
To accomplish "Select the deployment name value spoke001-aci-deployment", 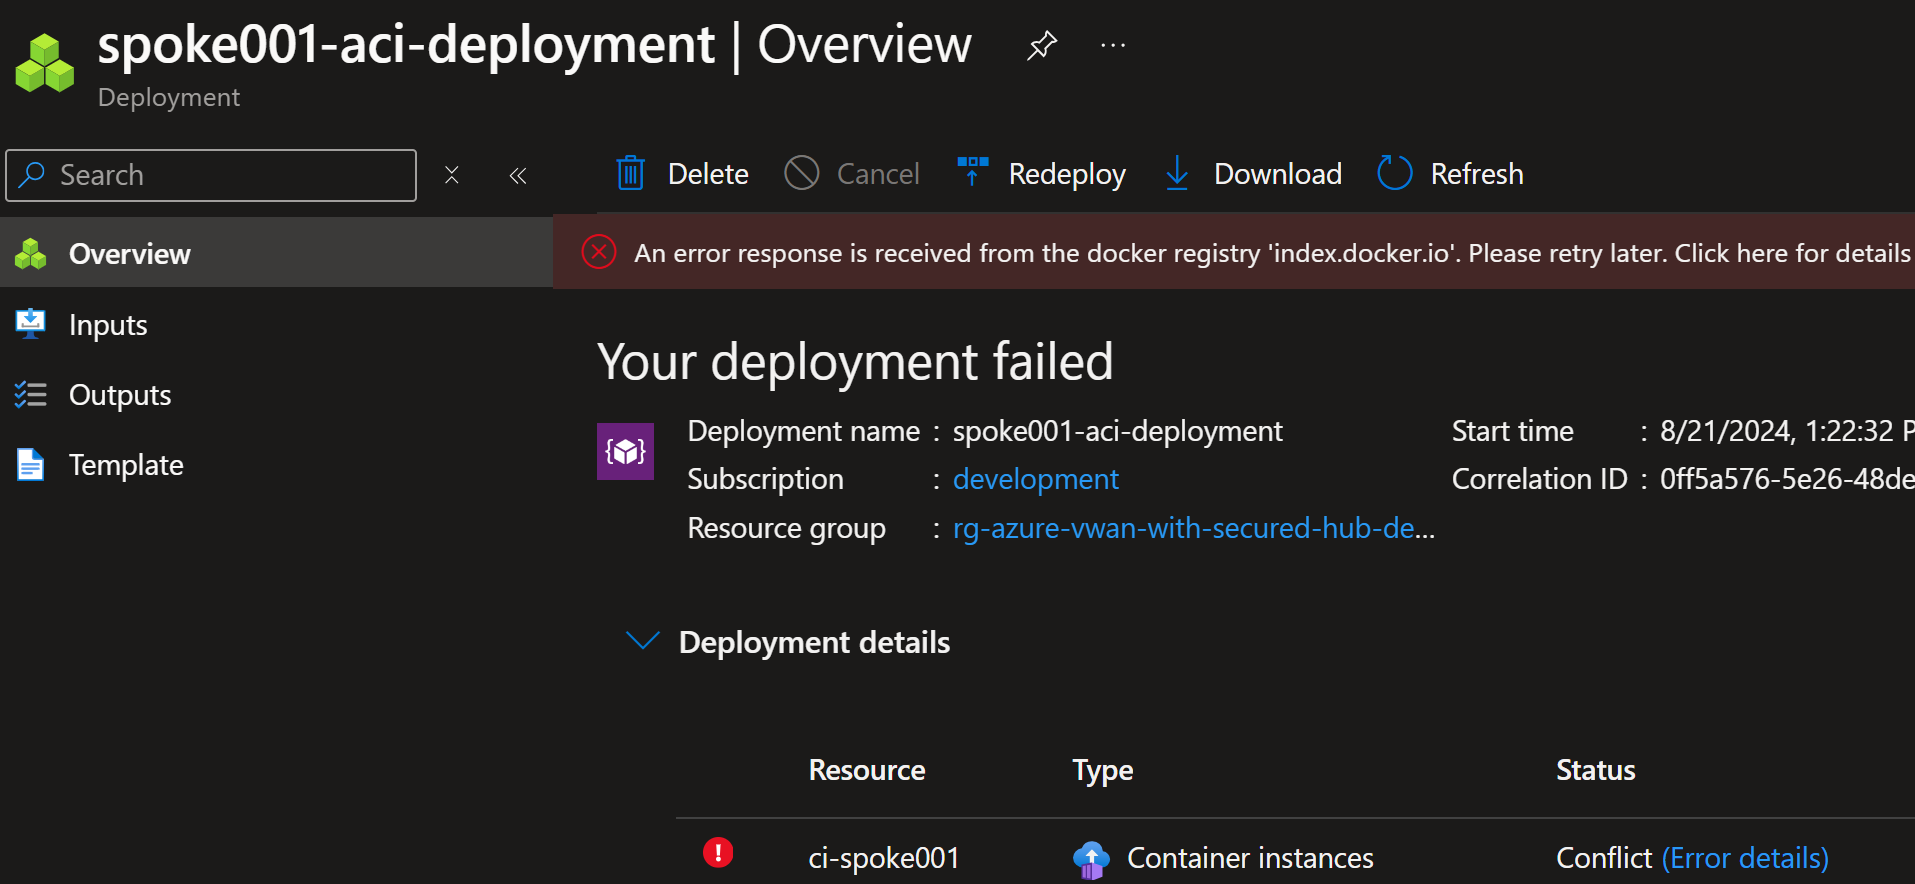I will point(1117,431).
